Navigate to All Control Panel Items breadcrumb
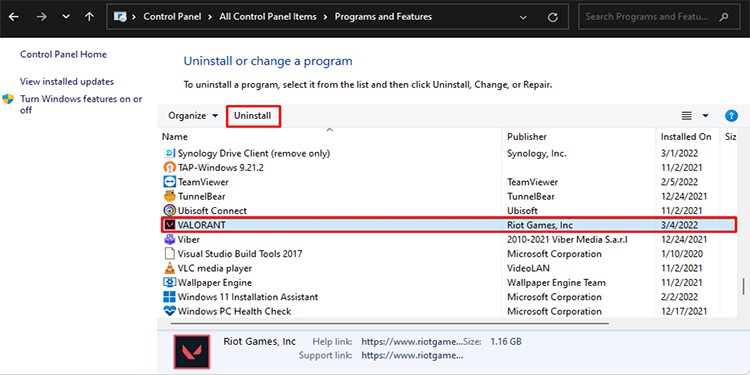Screen dimensions: 750x375 click(268, 16)
